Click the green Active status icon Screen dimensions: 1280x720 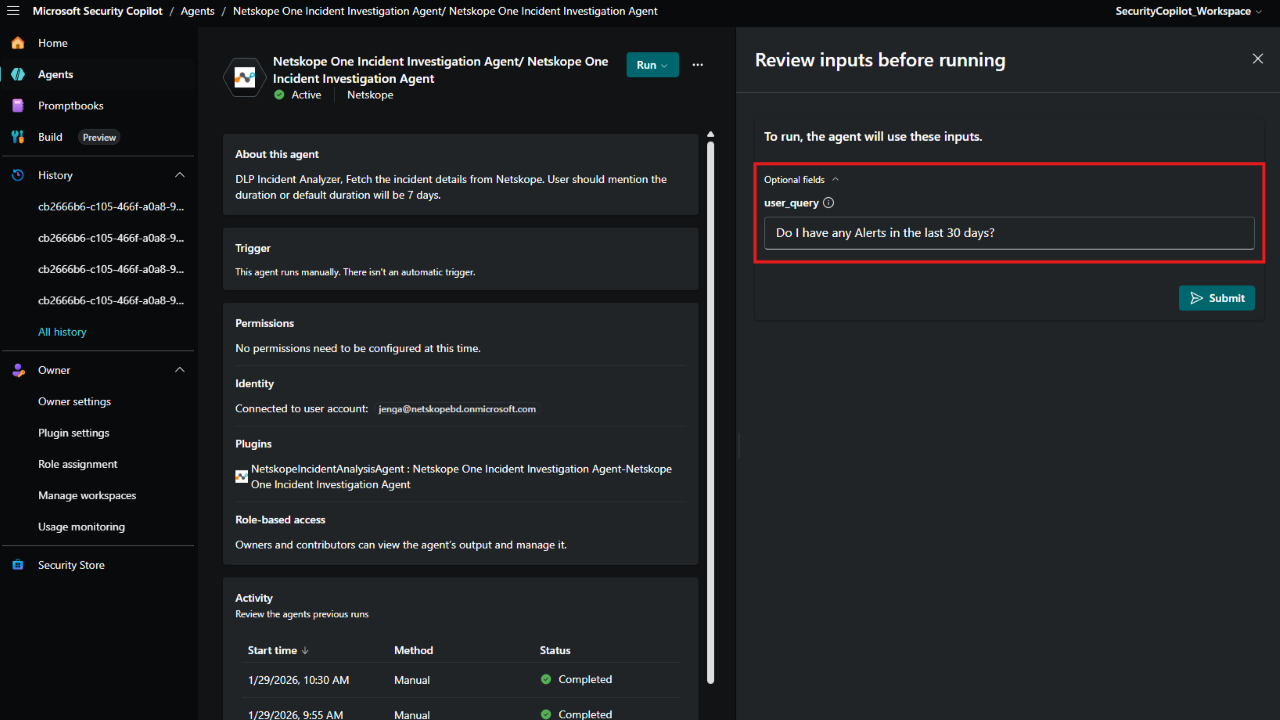tap(279, 95)
